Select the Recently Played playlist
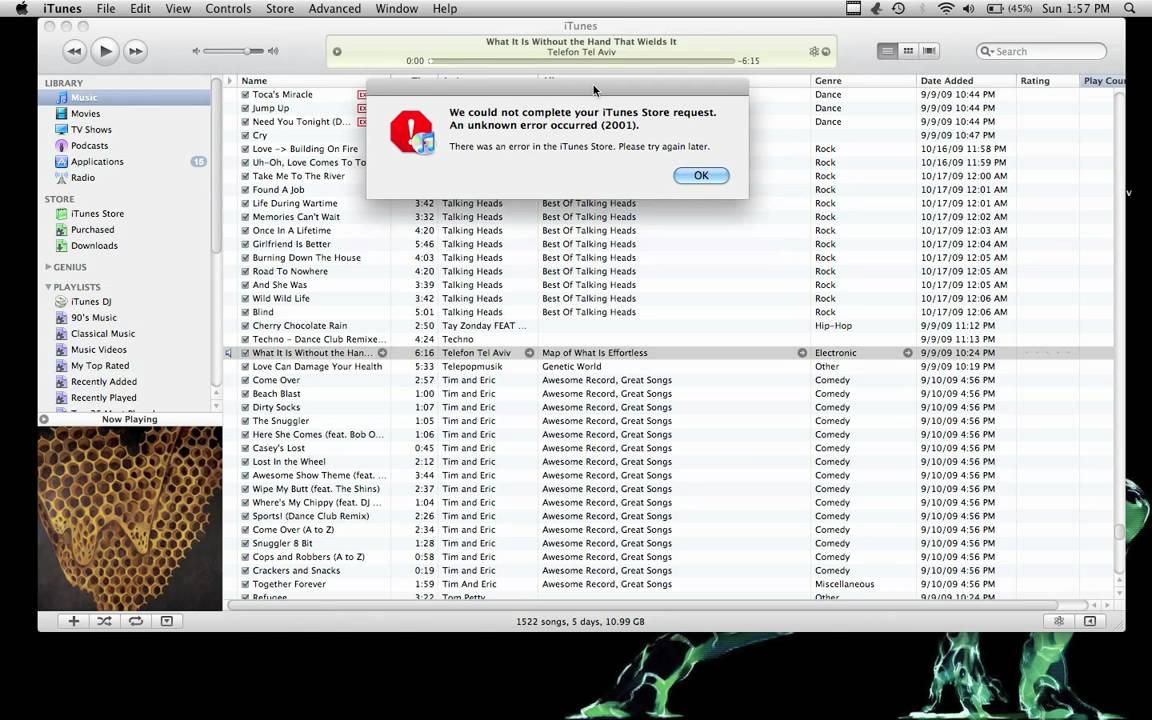The width and height of the screenshot is (1152, 720). pos(104,398)
